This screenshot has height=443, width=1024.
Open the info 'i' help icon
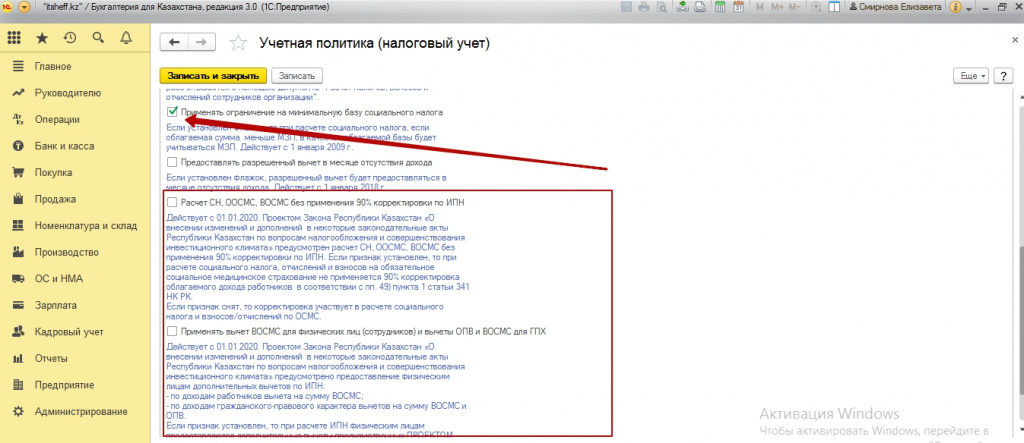(x=955, y=7)
